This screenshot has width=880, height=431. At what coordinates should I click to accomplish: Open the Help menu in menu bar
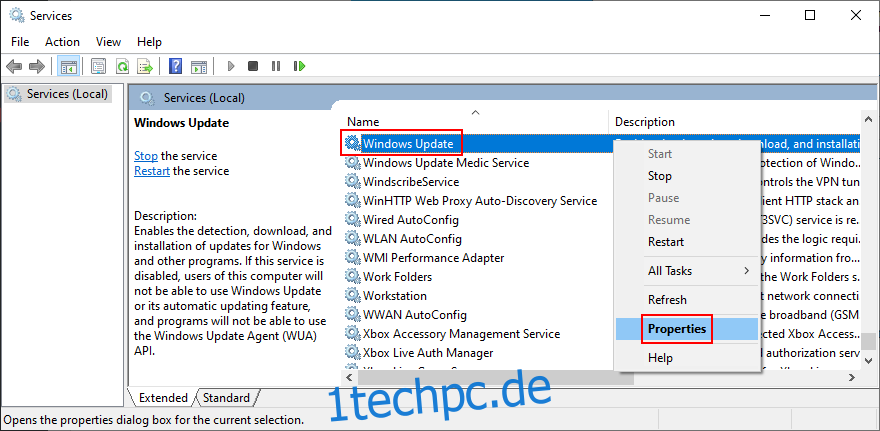click(x=149, y=42)
